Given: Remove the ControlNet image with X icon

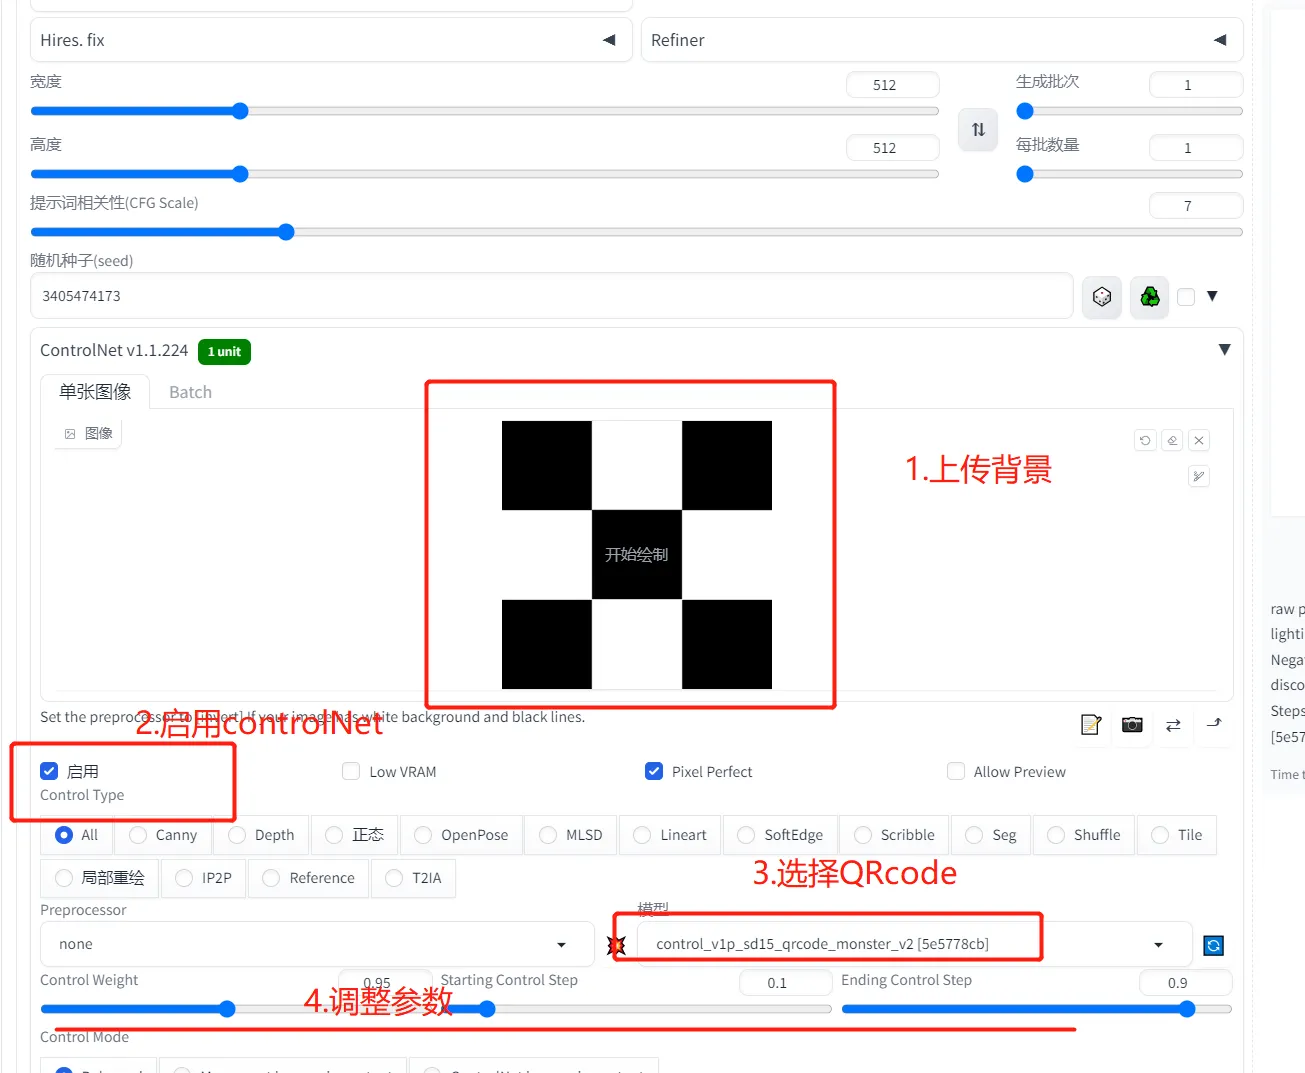Looking at the screenshot, I should click(1199, 440).
